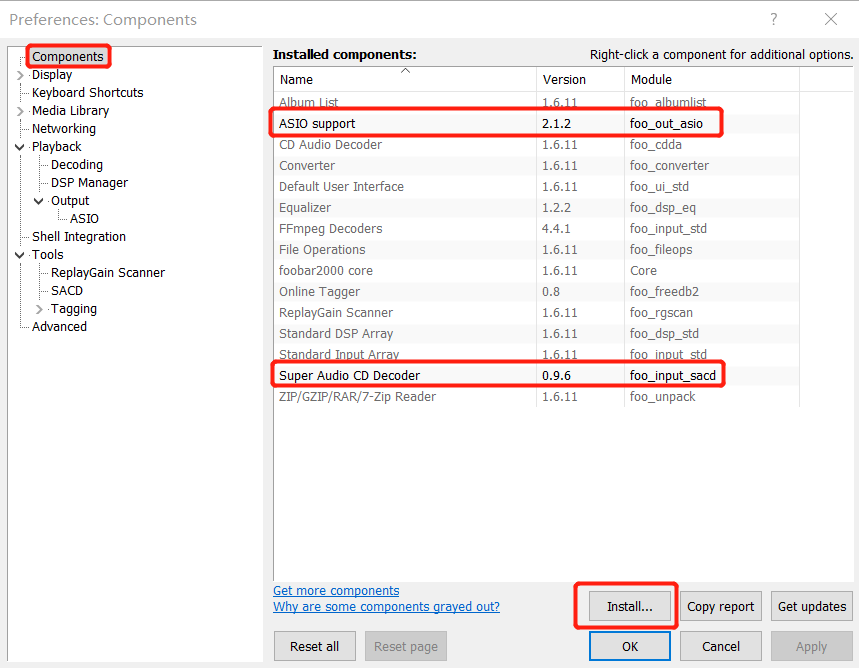Open the DSP Manager page

89,183
